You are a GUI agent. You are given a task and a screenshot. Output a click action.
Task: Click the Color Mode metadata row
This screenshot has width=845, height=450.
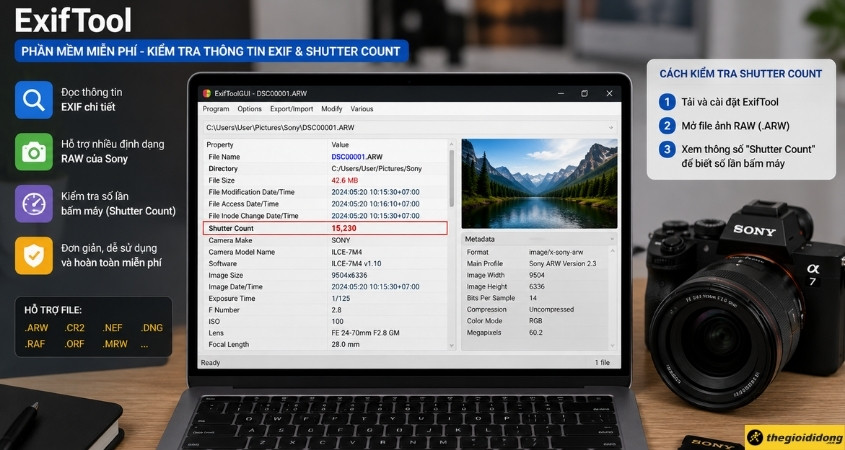pos(535,321)
